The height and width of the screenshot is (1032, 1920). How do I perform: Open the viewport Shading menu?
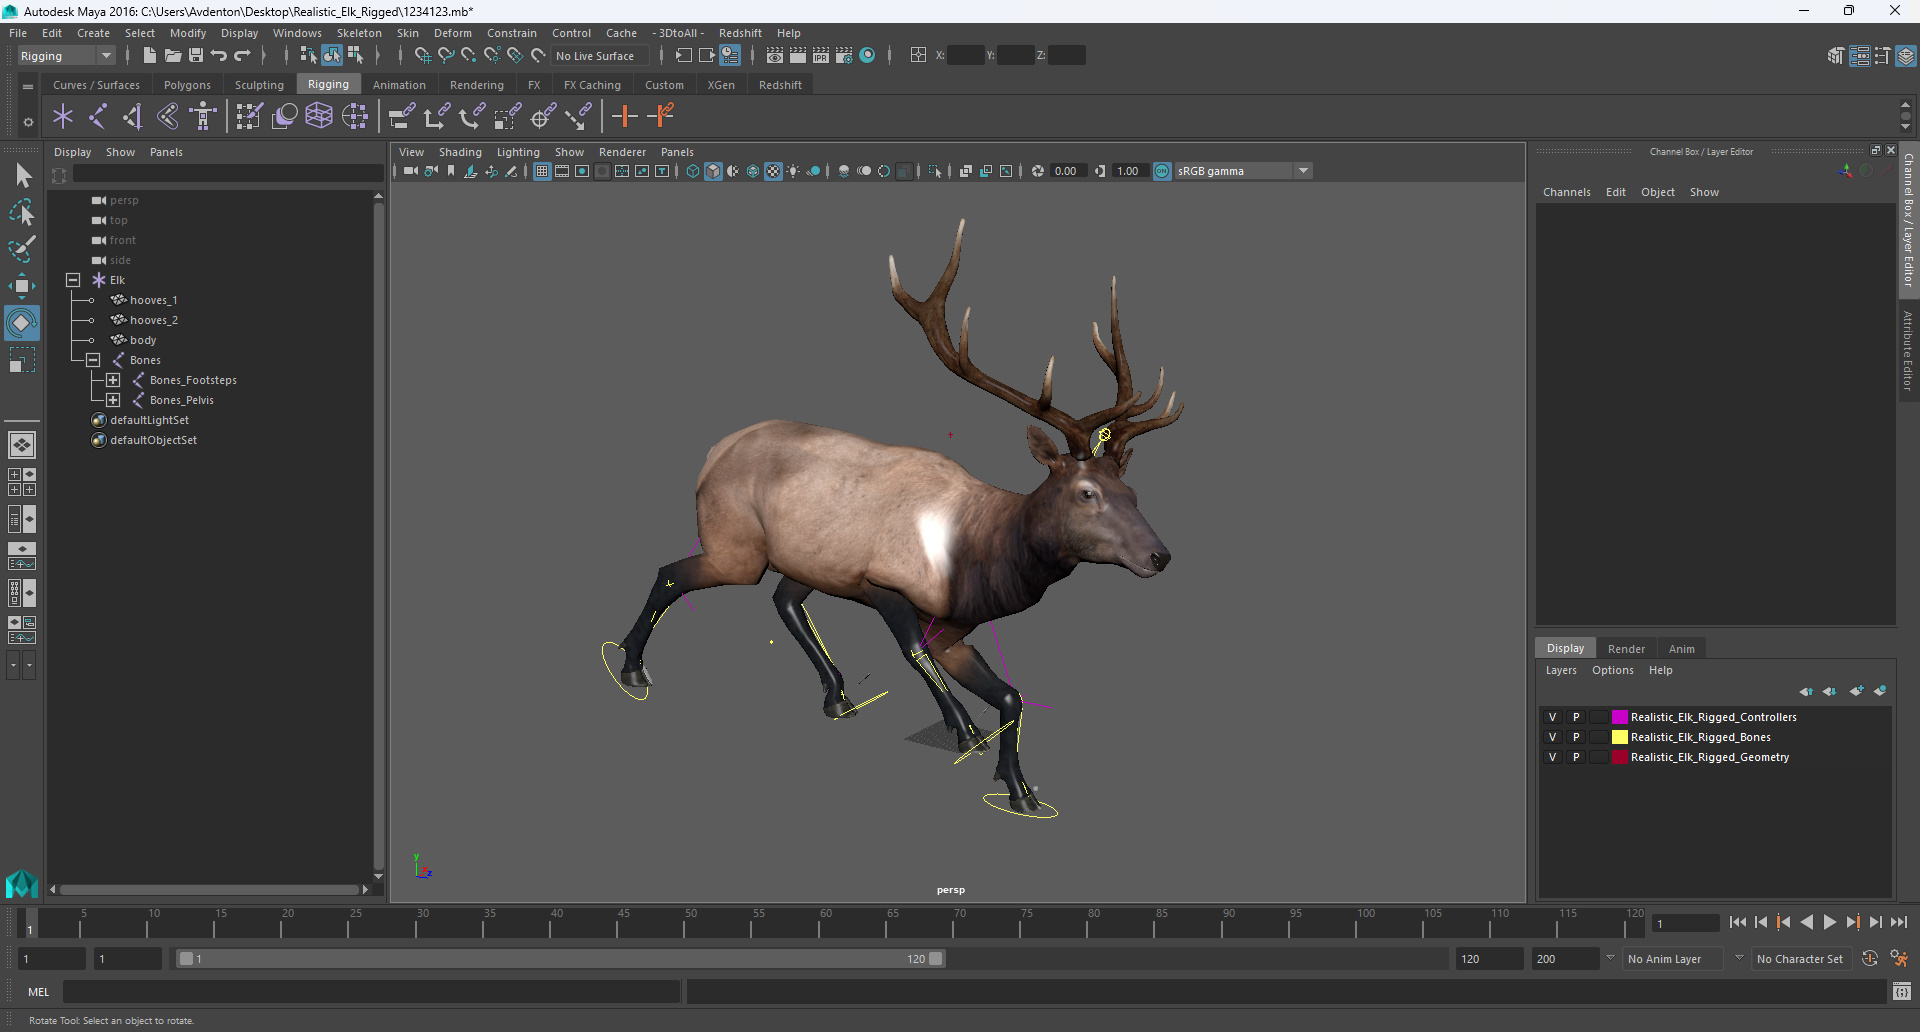tap(460, 152)
